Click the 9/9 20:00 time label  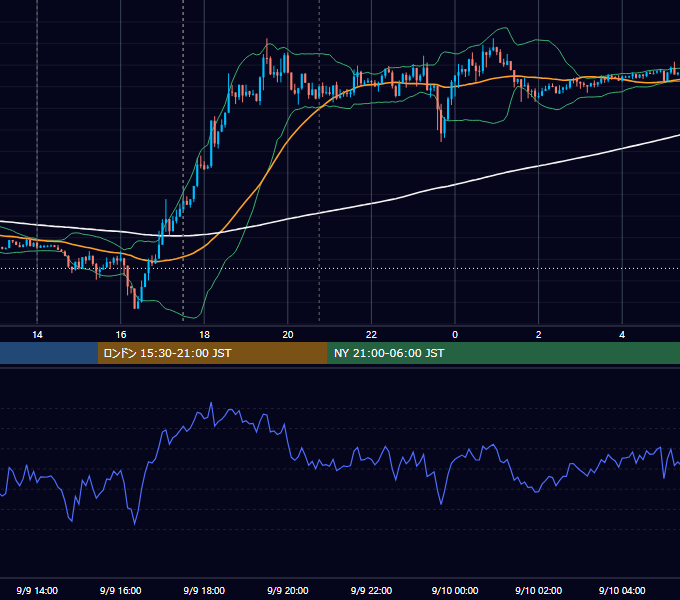[x=288, y=590]
